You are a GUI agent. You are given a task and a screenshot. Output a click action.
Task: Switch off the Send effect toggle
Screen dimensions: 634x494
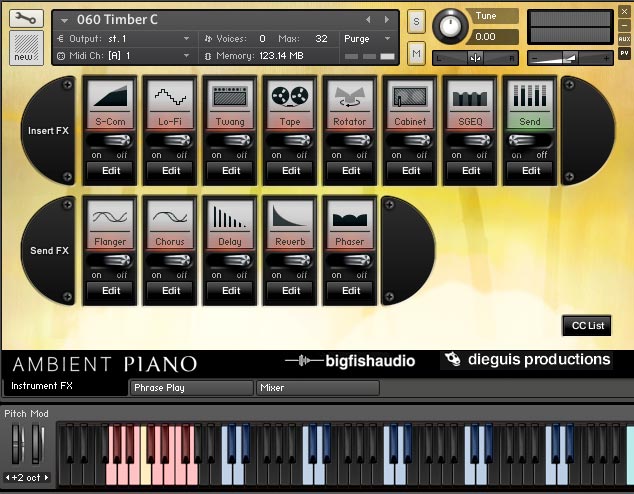529,141
